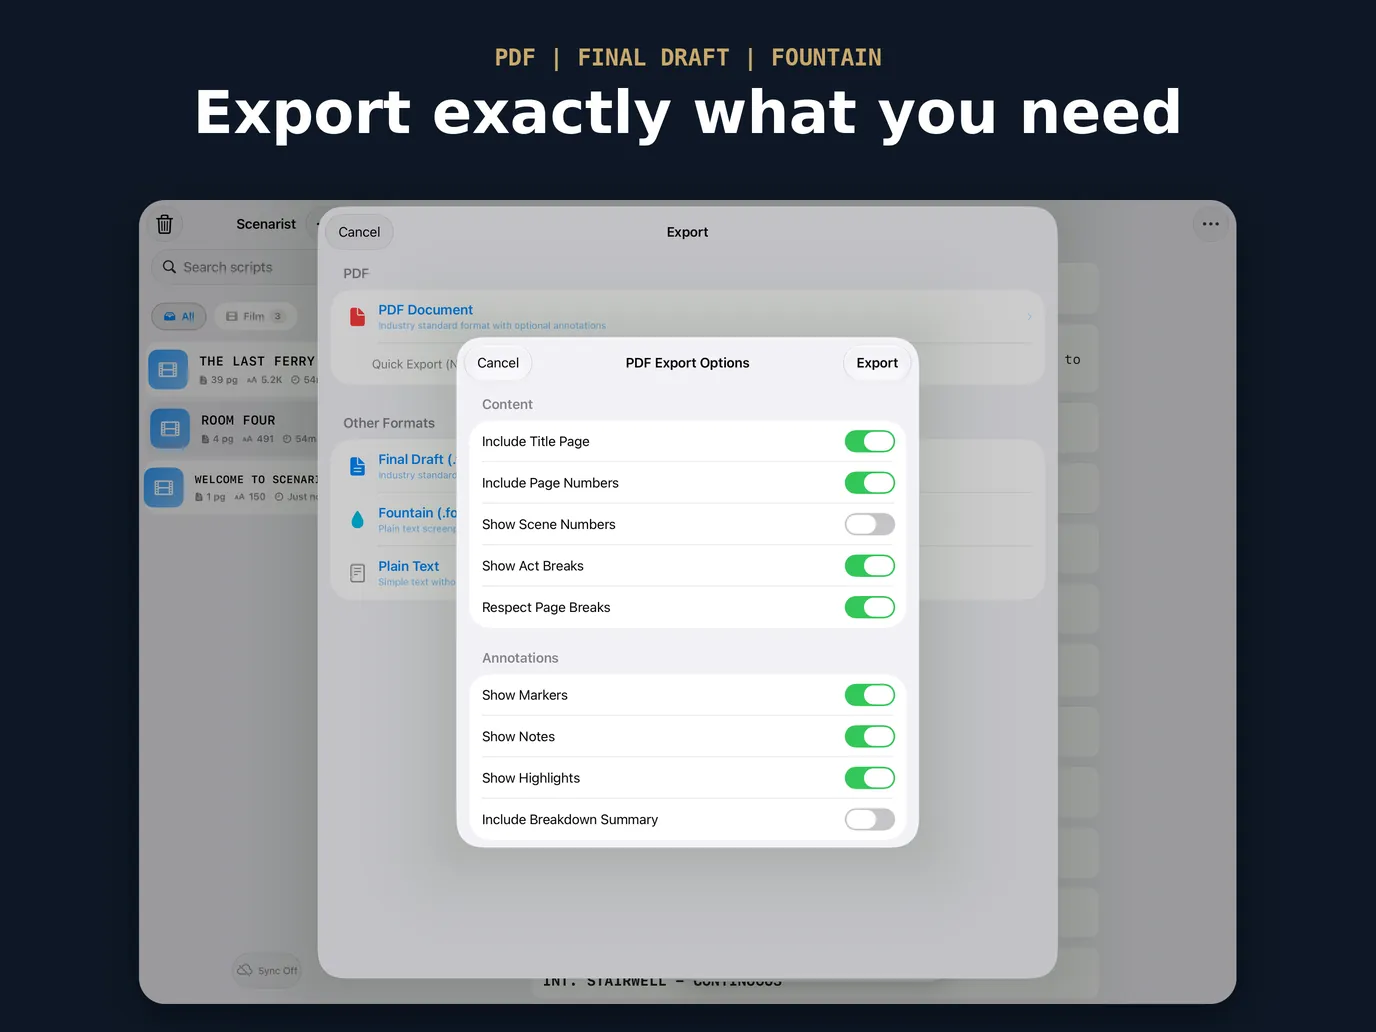Click Export in PDF Export Options
This screenshot has width=1376, height=1032.
click(877, 363)
